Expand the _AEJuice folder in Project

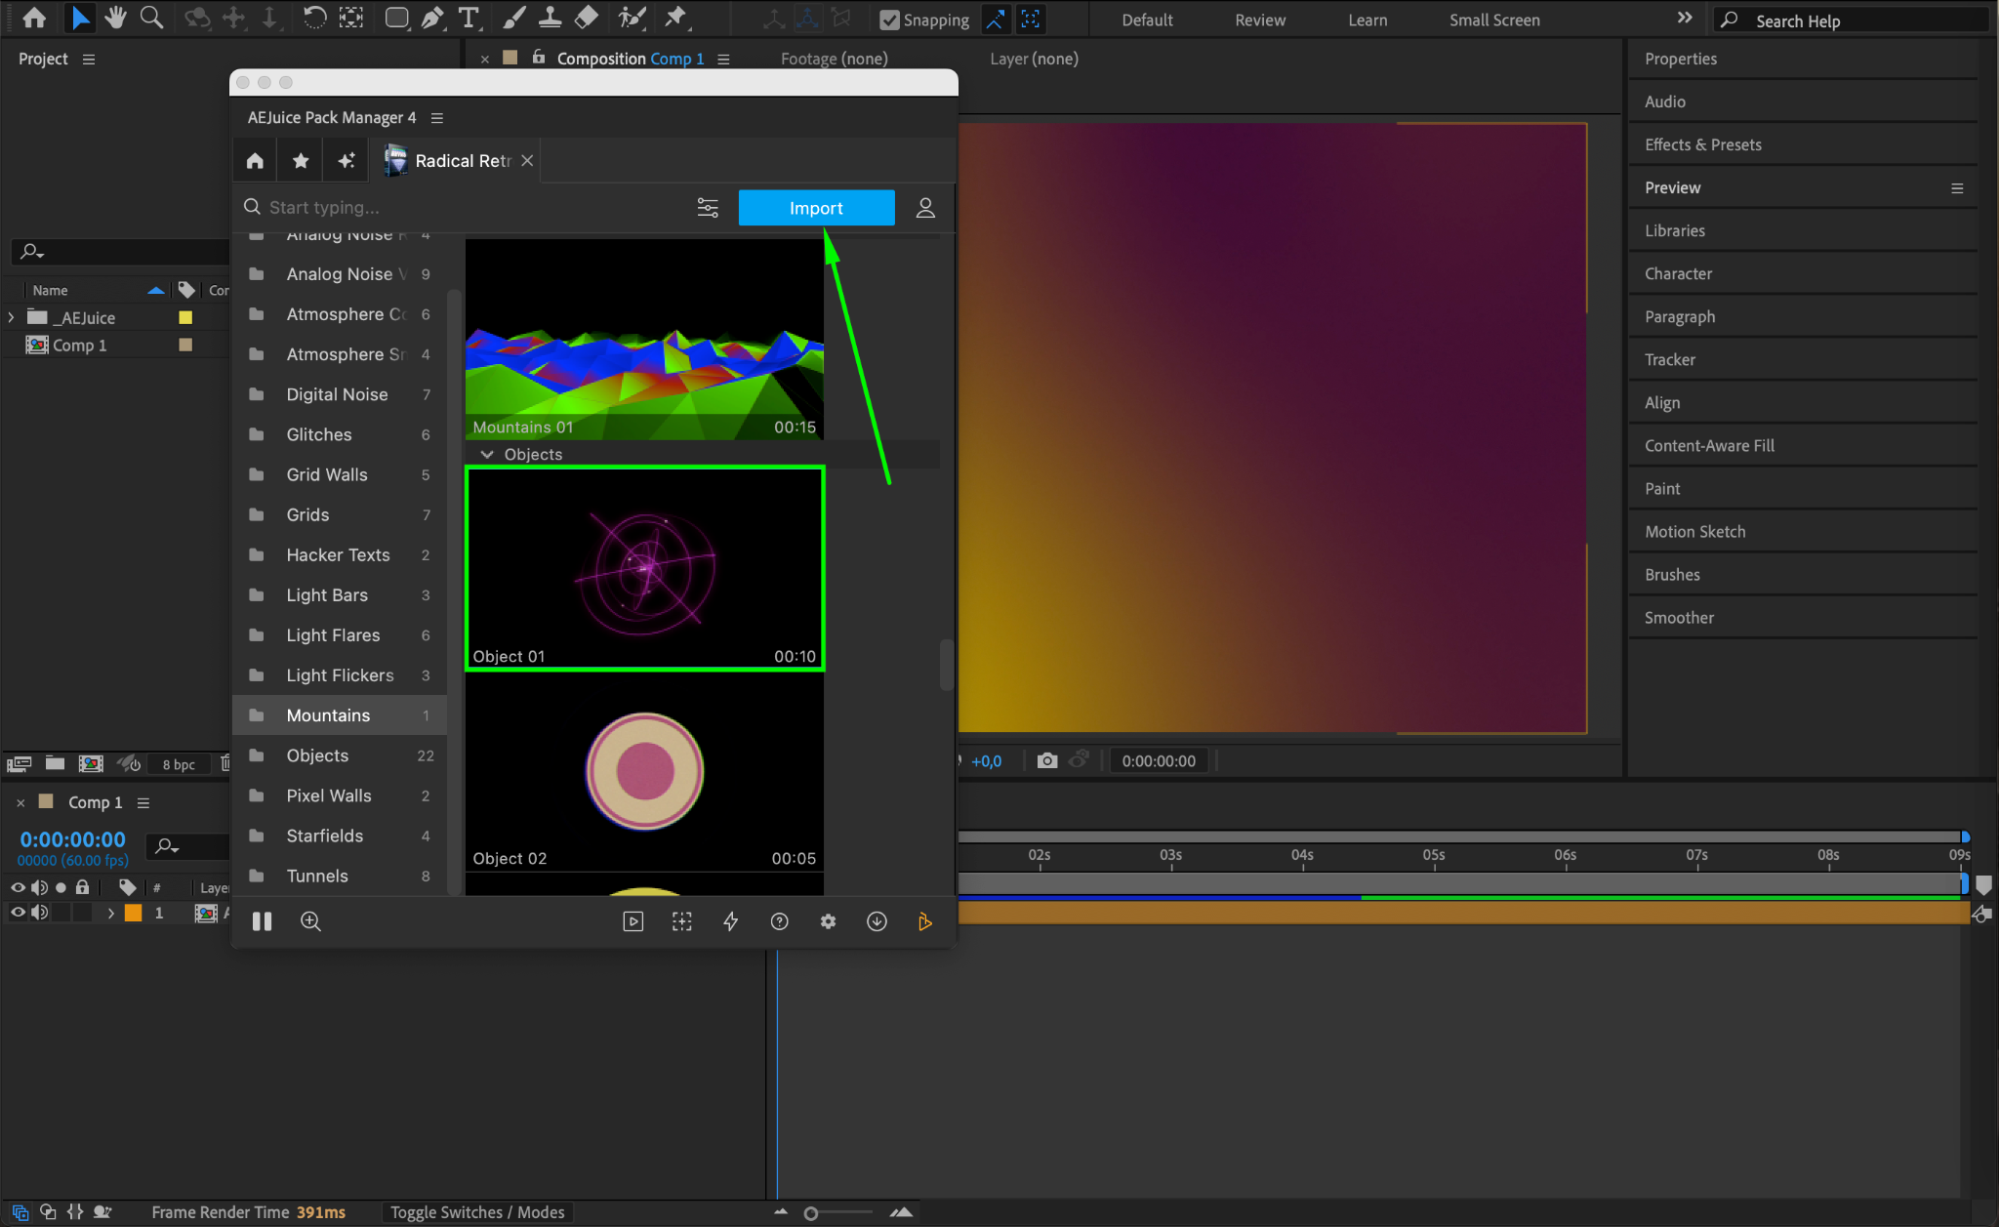point(12,318)
